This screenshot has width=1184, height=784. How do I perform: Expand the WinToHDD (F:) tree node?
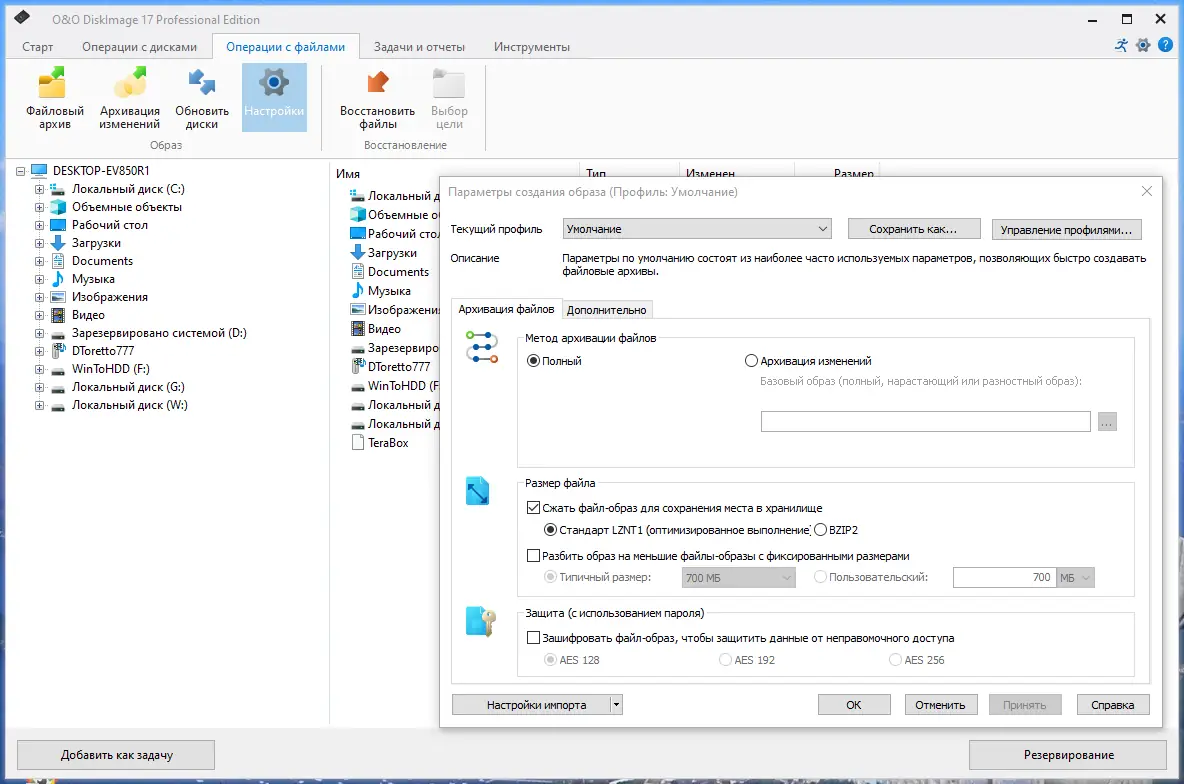tap(39, 369)
